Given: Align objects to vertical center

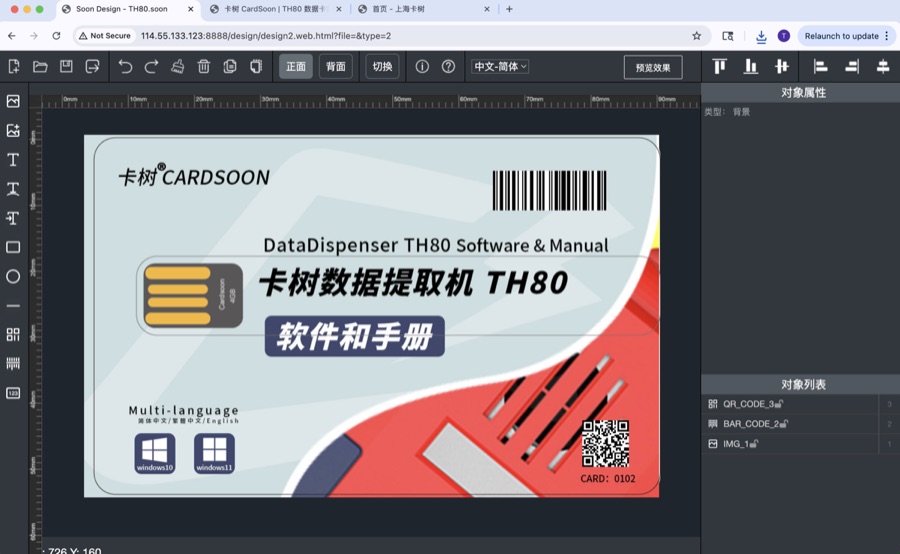Looking at the screenshot, I should [782, 67].
